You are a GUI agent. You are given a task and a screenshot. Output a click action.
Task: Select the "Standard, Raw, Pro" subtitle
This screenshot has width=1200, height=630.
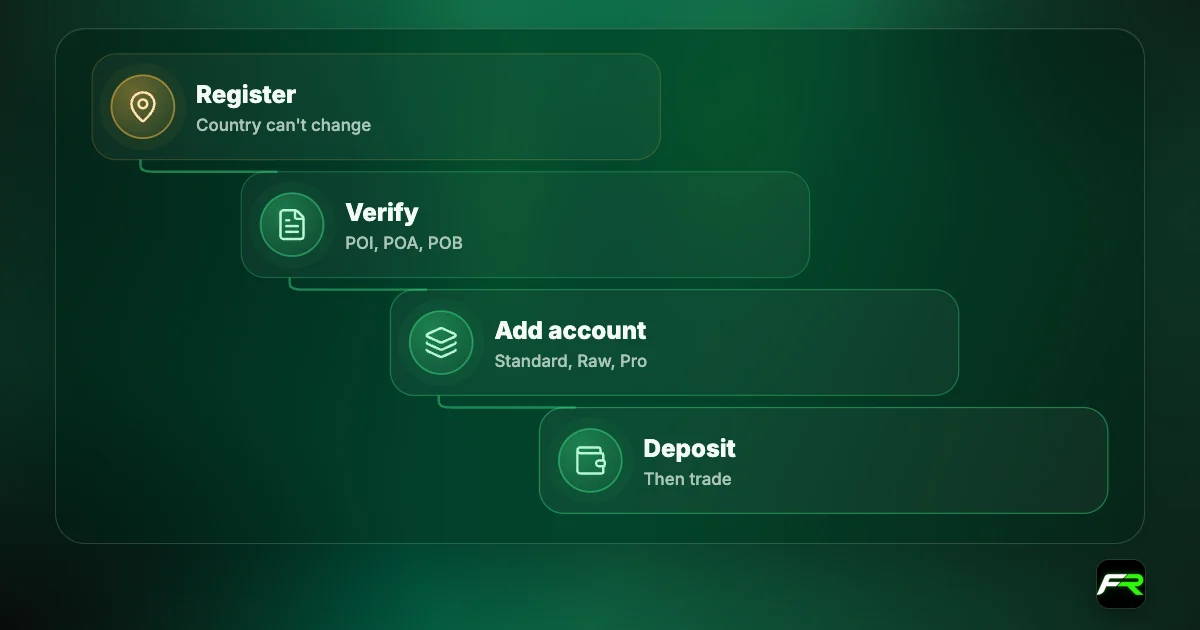571,361
